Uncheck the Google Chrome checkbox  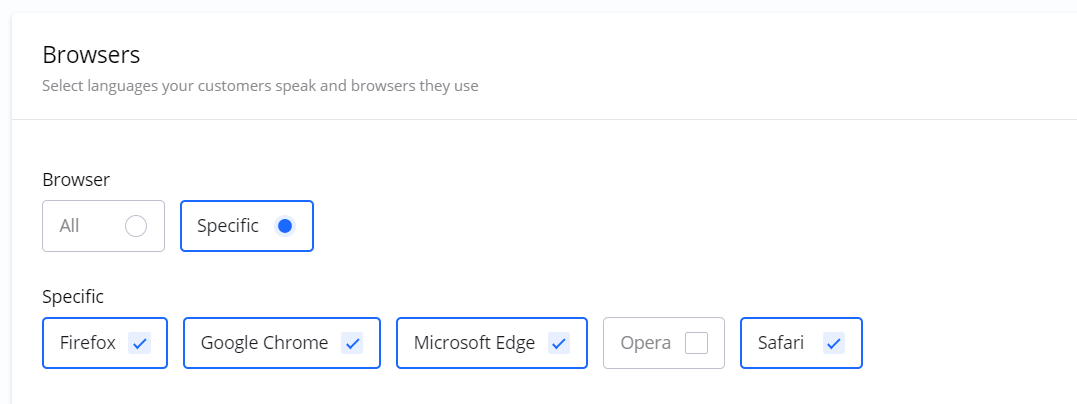pos(352,343)
